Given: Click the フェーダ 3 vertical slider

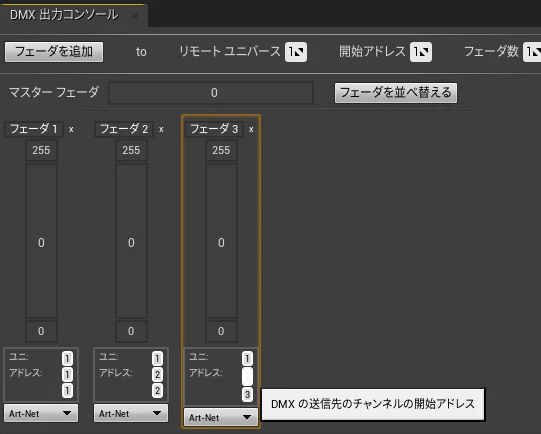Looking at the screenshot, I should (221, 241).
